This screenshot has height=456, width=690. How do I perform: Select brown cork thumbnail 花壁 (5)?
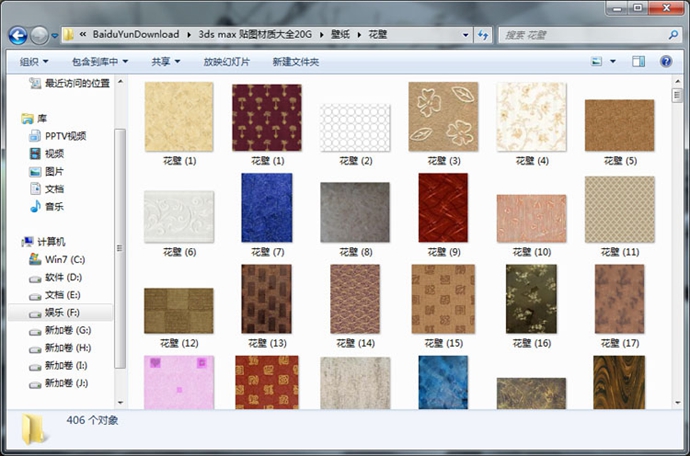pyautogui.click(x=620, y=125)
